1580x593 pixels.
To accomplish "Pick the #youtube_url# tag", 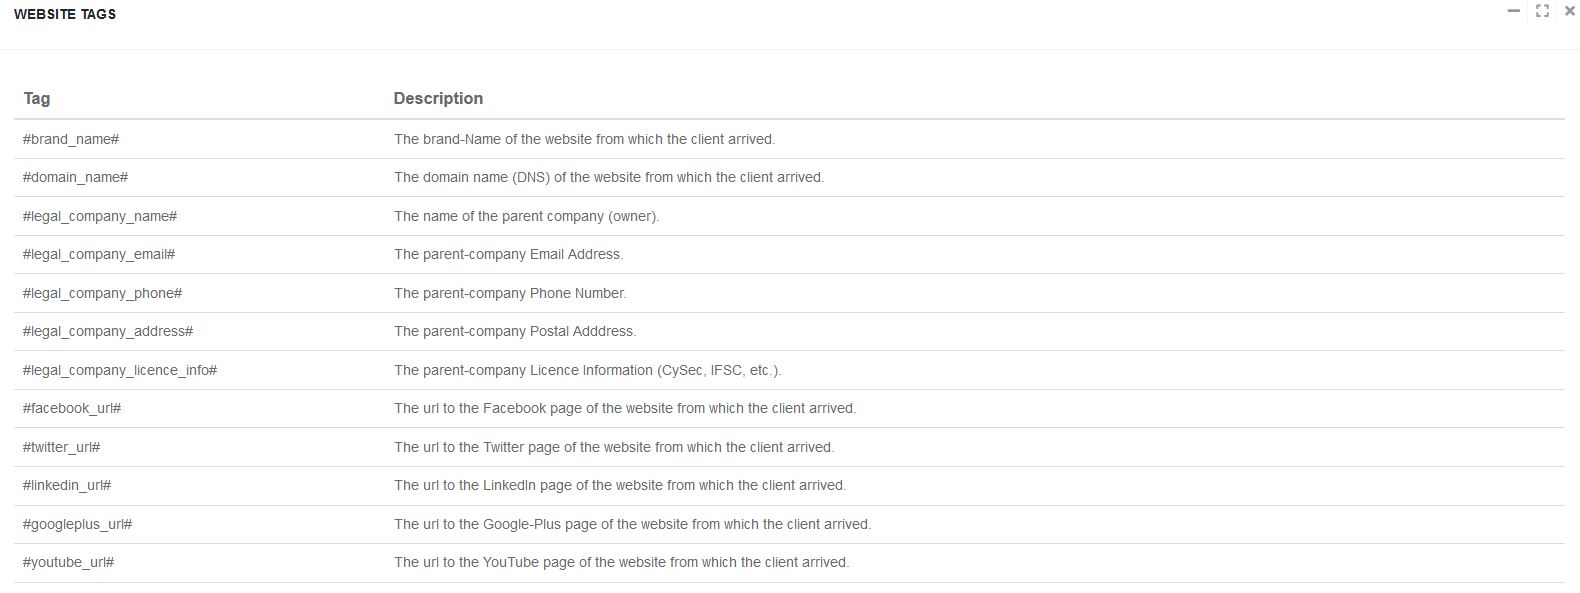I will point(69,562).
